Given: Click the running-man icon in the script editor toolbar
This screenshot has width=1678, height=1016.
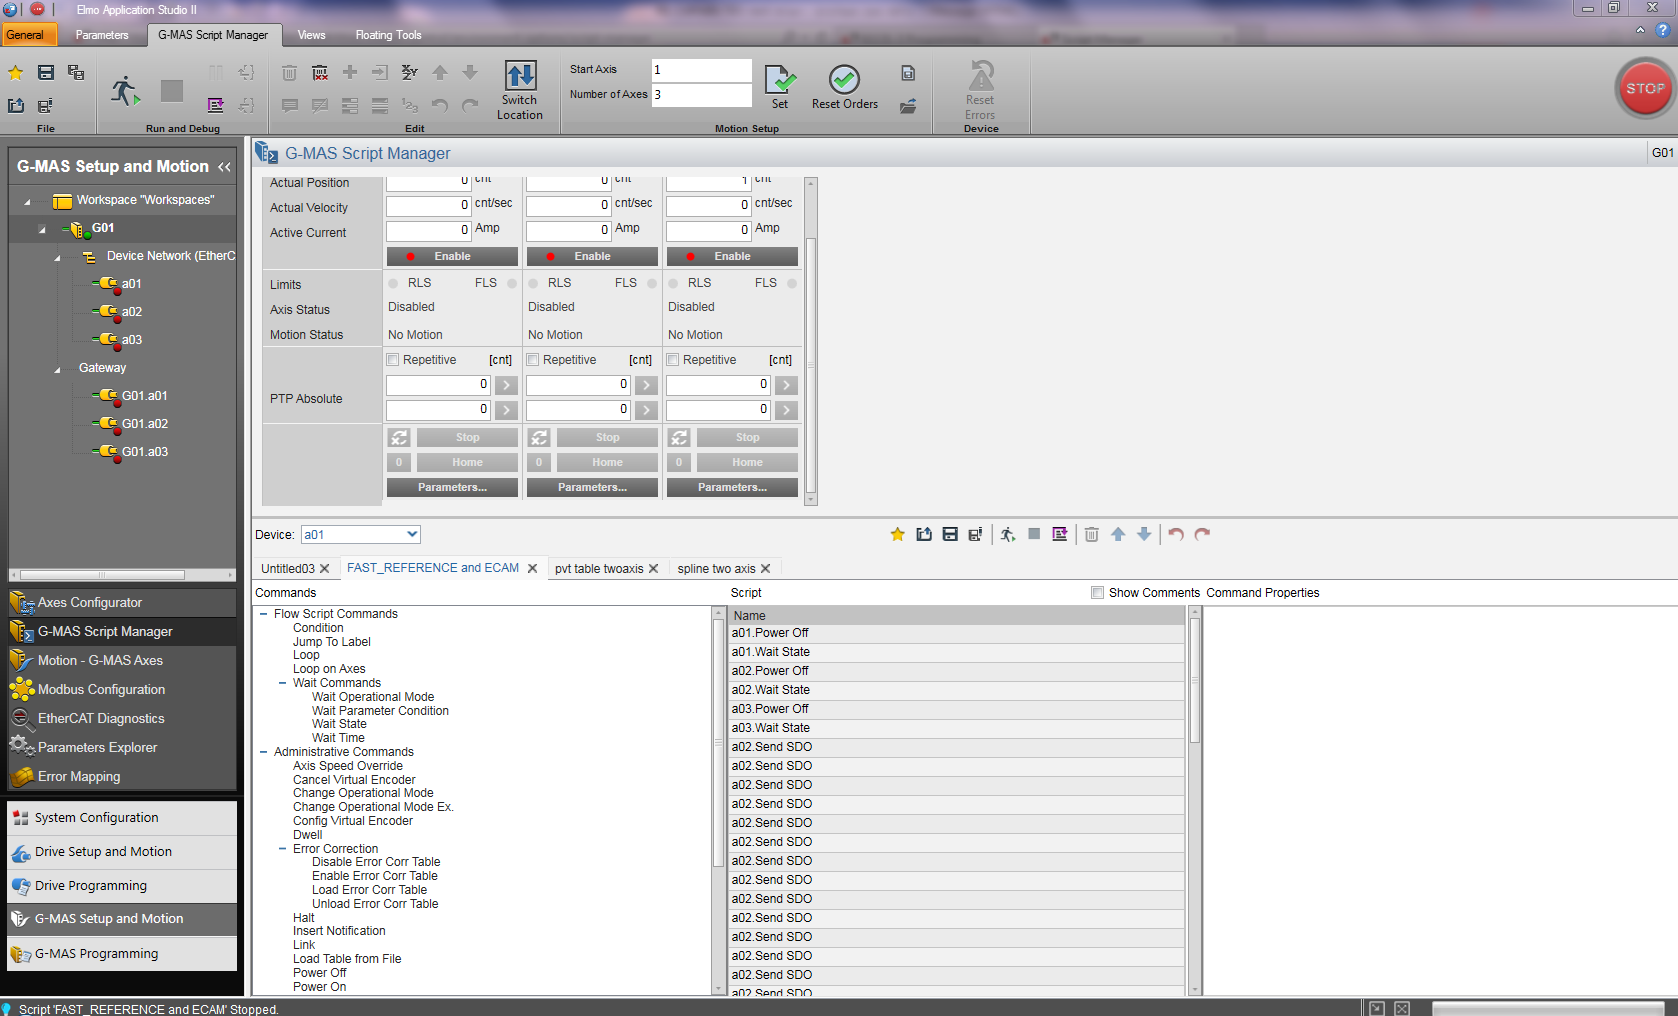Looking at the screenshot, I should tap(1008, 534).
